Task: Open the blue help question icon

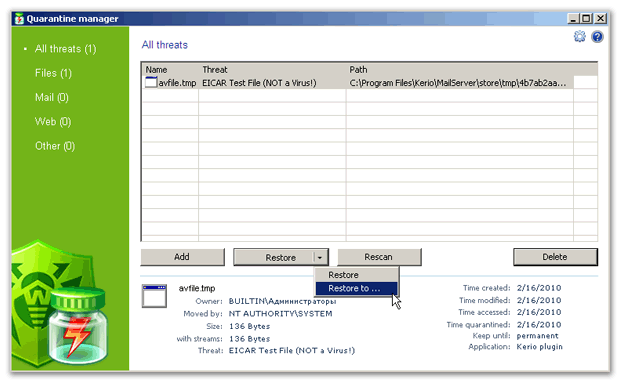Action: point(597,37)
